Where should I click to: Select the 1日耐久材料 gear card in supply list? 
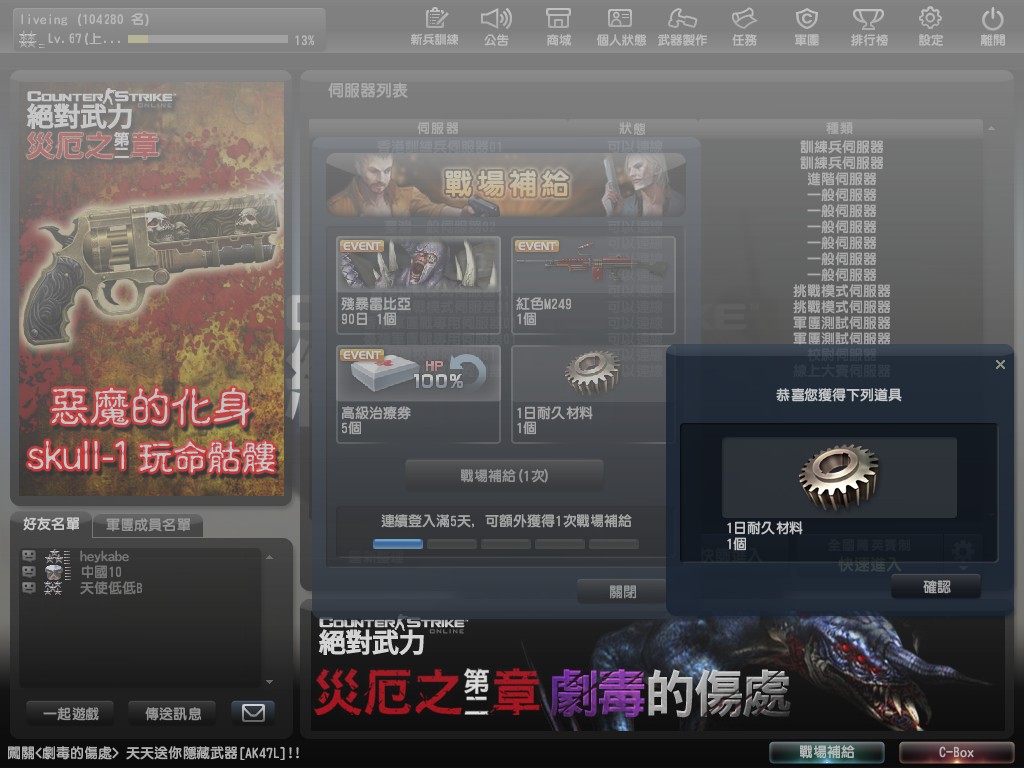click(x=588, y=394)
